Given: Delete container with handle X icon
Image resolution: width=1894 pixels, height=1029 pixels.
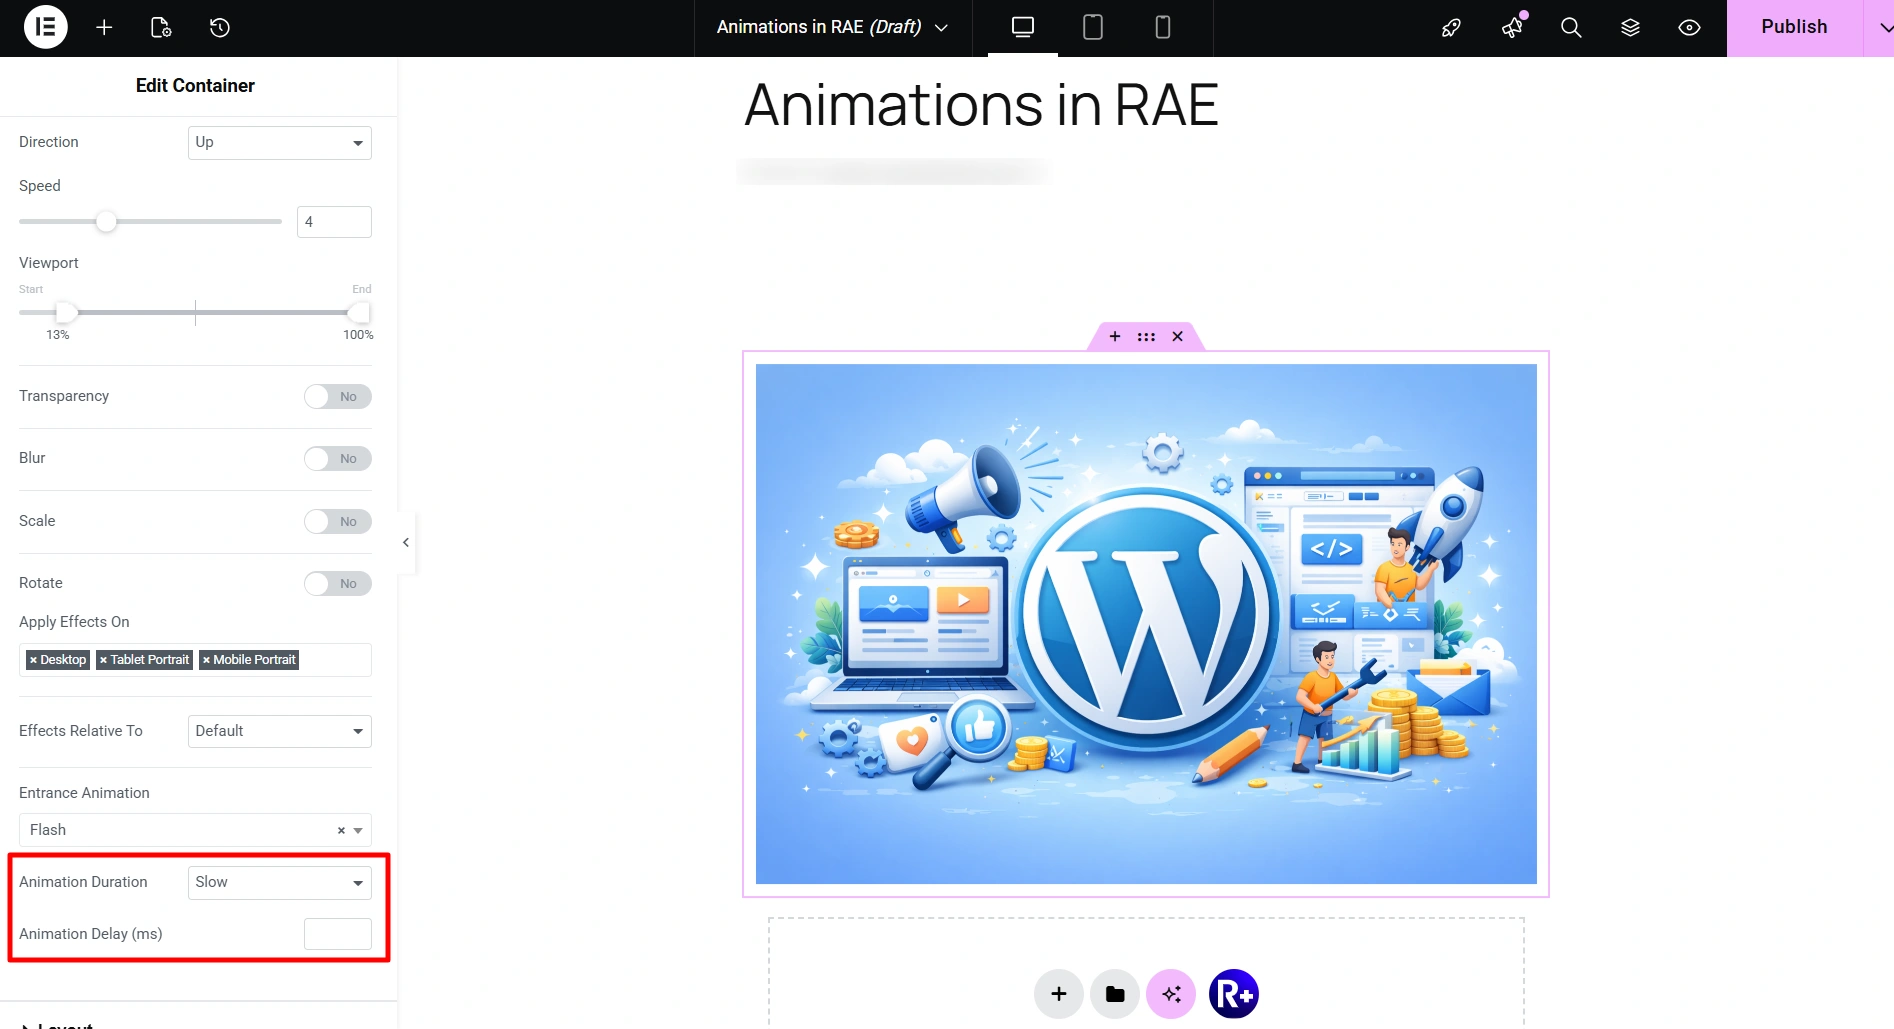Looking at the screenshot, I should (1178, 337).
